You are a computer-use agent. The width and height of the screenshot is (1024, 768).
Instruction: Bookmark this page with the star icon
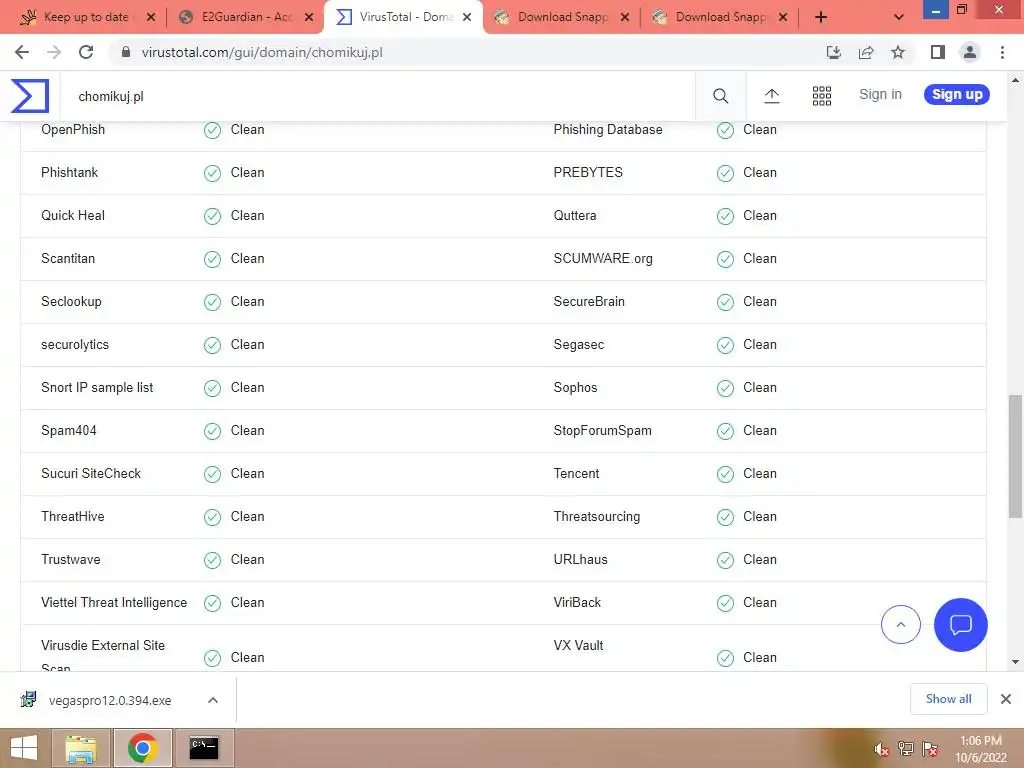(898, 52)
